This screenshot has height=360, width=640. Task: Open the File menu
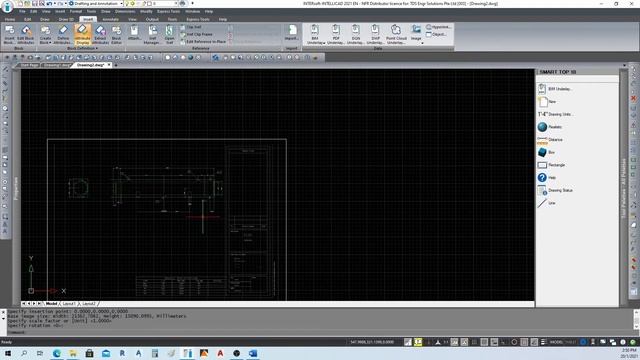(22, 11)
